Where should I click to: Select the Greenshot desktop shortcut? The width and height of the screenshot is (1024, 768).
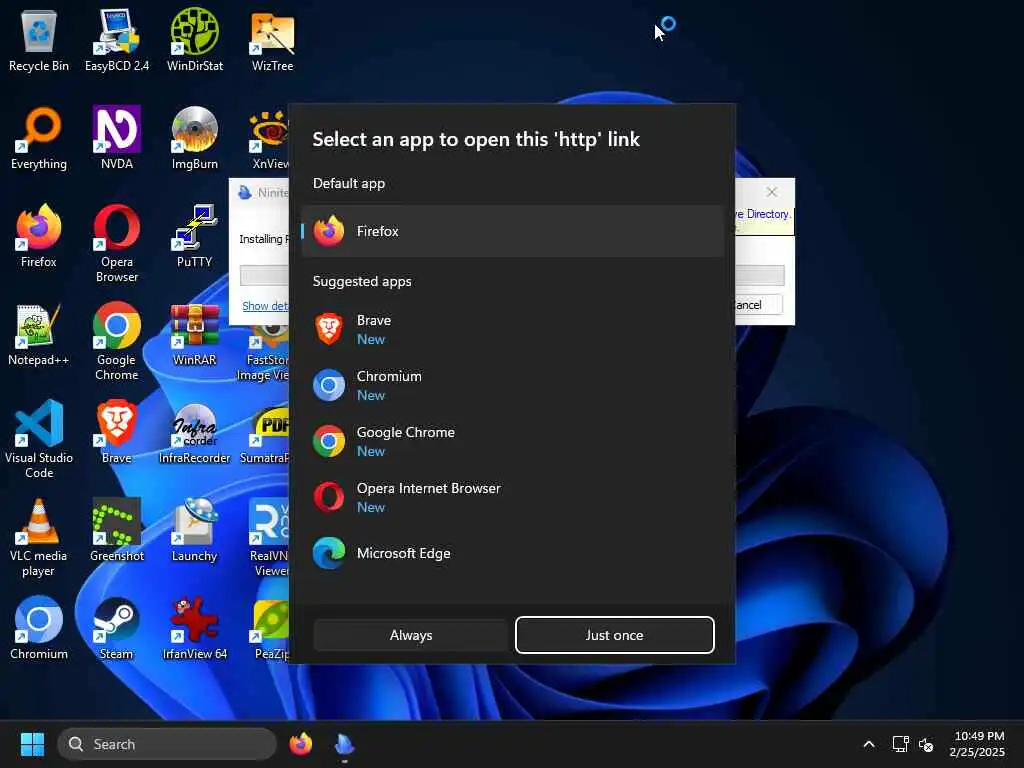click(117, 530)
